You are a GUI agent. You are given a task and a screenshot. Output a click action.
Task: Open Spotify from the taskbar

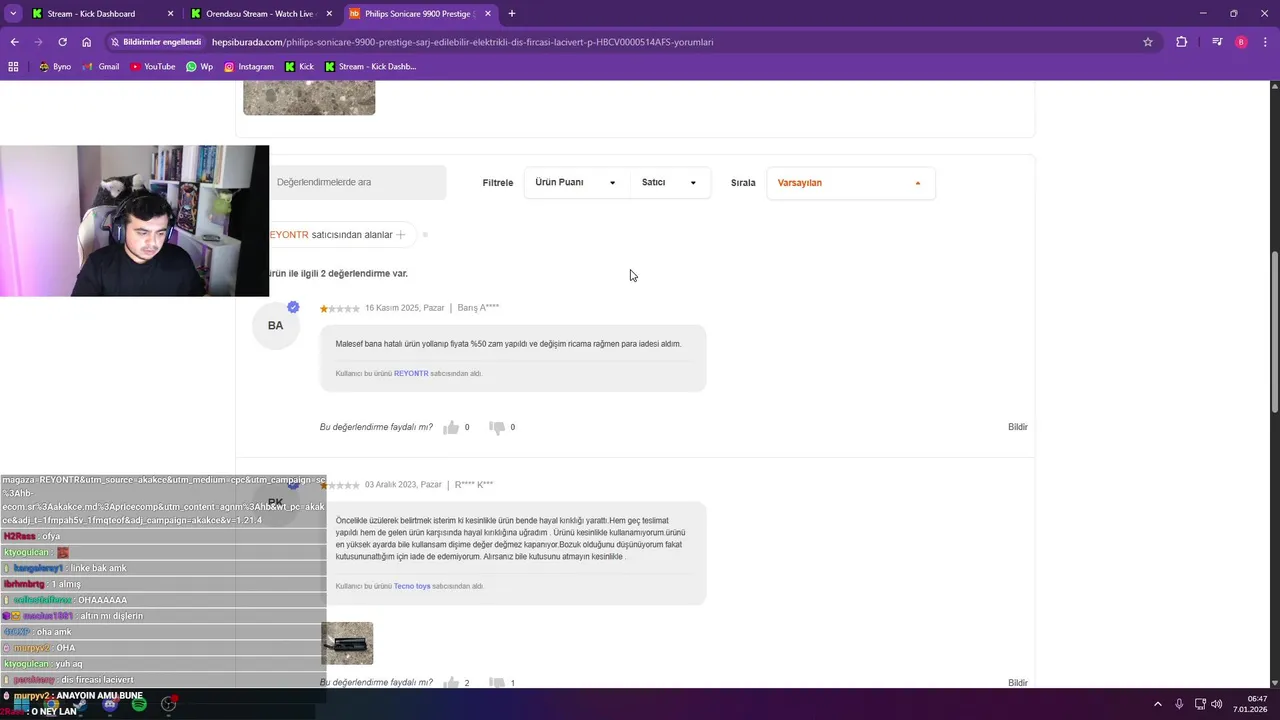[x=139, y=704]
